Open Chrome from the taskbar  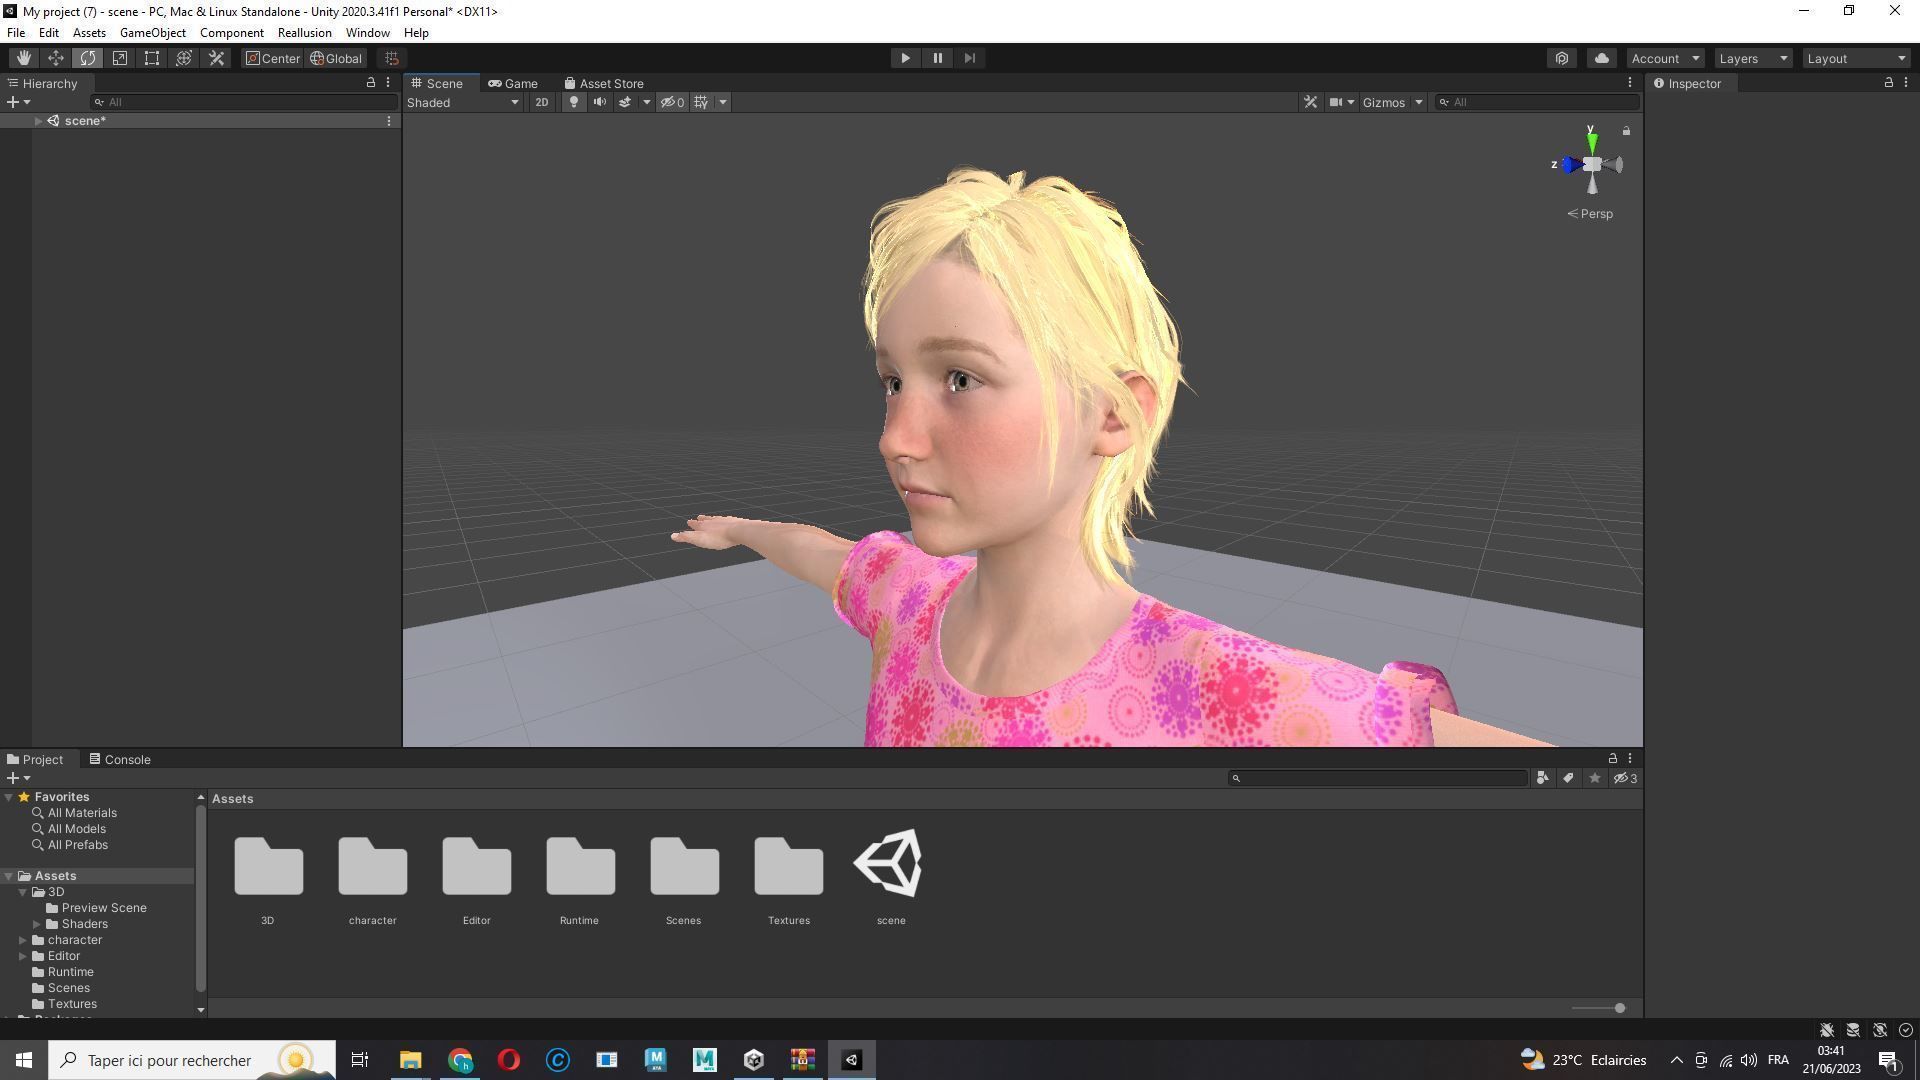[460, 1060]
